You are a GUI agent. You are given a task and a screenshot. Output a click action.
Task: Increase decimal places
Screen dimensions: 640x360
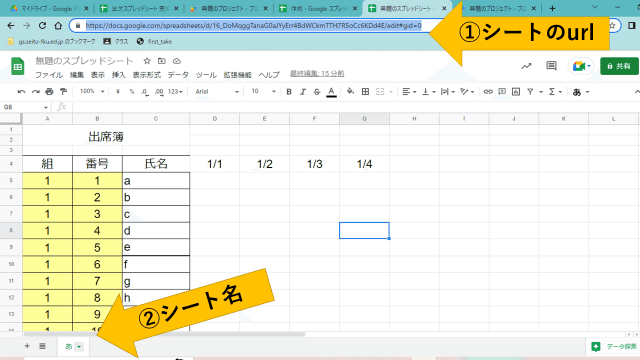(x=159, y=92)
